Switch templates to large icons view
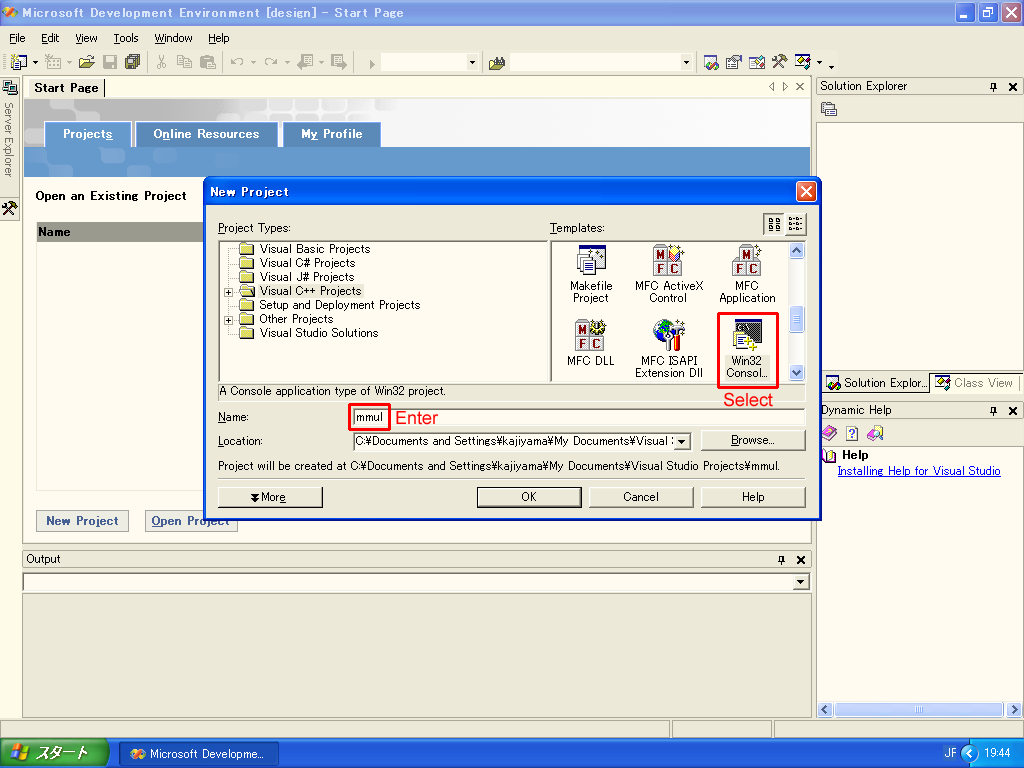This screenshot has width=1024, height=768. click(775, 225)
